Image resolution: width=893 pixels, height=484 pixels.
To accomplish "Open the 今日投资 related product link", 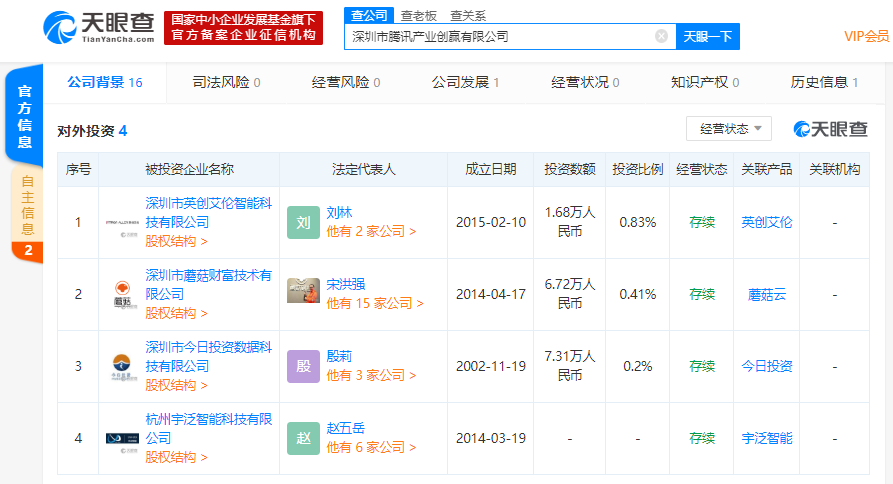I will click(767, 366).
